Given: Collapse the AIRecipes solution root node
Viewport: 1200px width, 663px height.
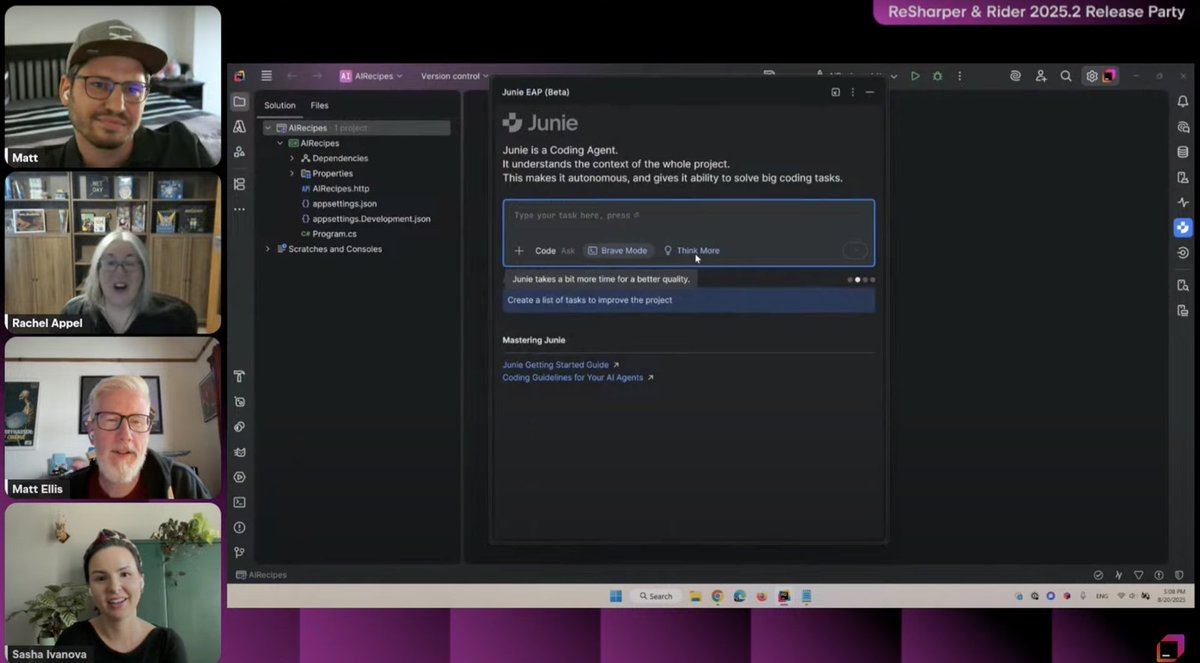Looking at the screenshot, I should point(268,128).
